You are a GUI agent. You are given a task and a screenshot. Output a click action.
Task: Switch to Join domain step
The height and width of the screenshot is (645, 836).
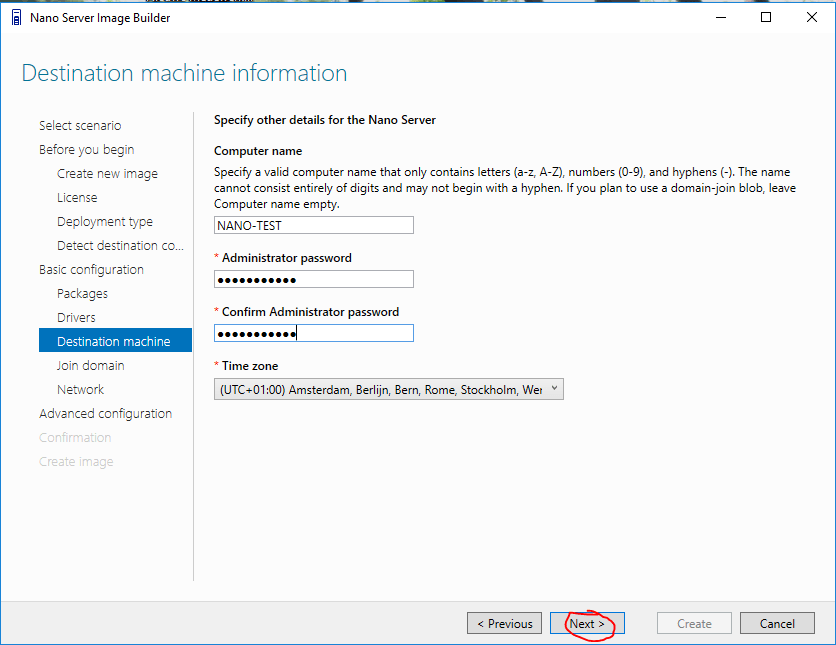point(90,366)
